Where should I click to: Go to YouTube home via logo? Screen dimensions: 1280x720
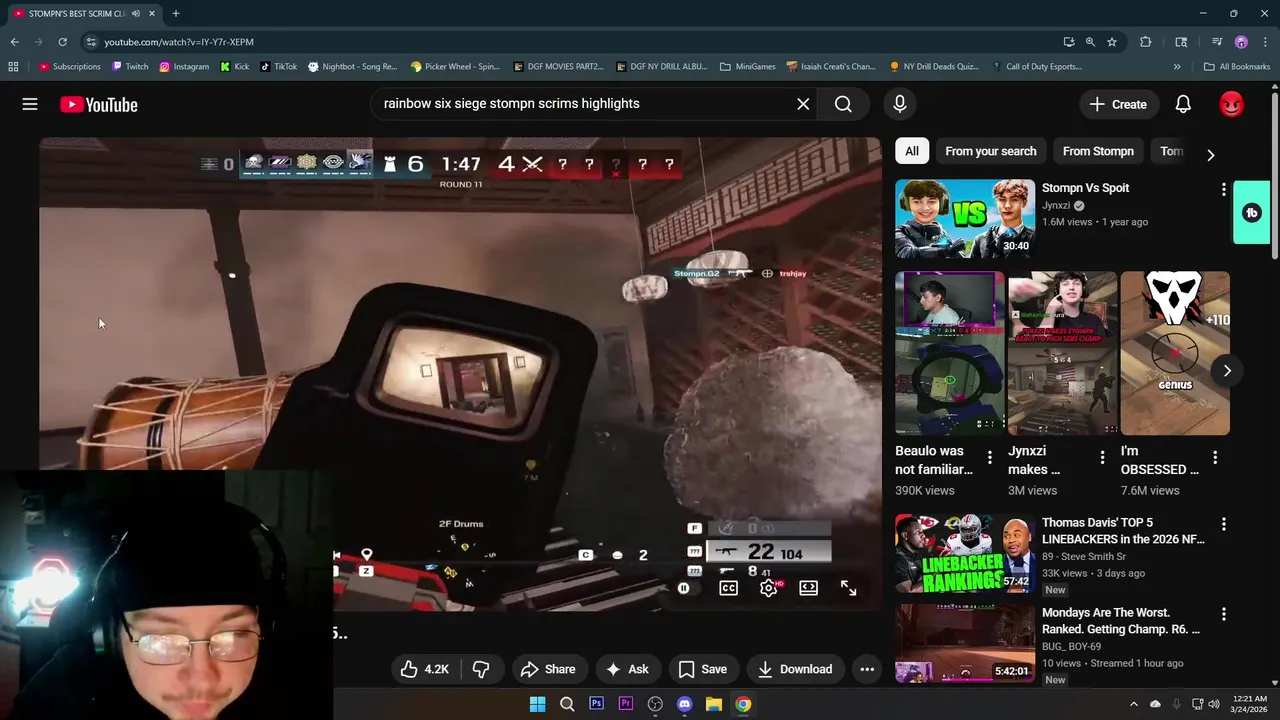coord(98,104)
